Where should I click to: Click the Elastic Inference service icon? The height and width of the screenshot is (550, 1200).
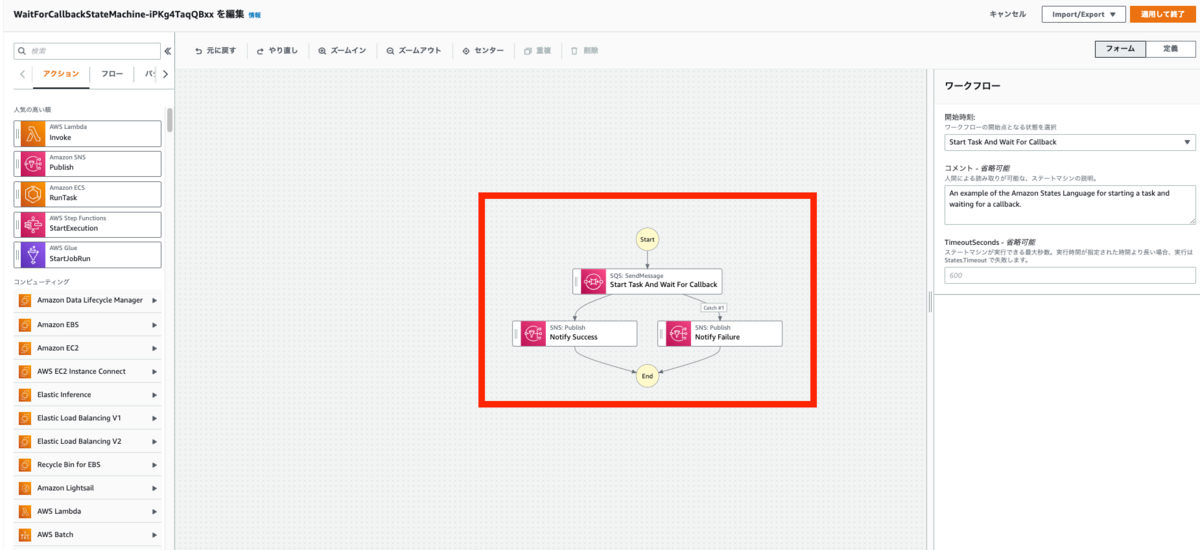[x=24, y=394]
